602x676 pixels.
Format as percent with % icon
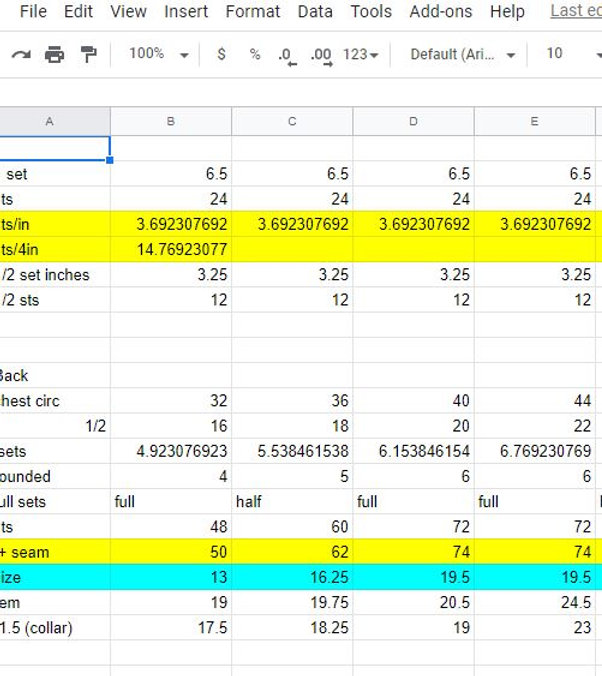255,54
